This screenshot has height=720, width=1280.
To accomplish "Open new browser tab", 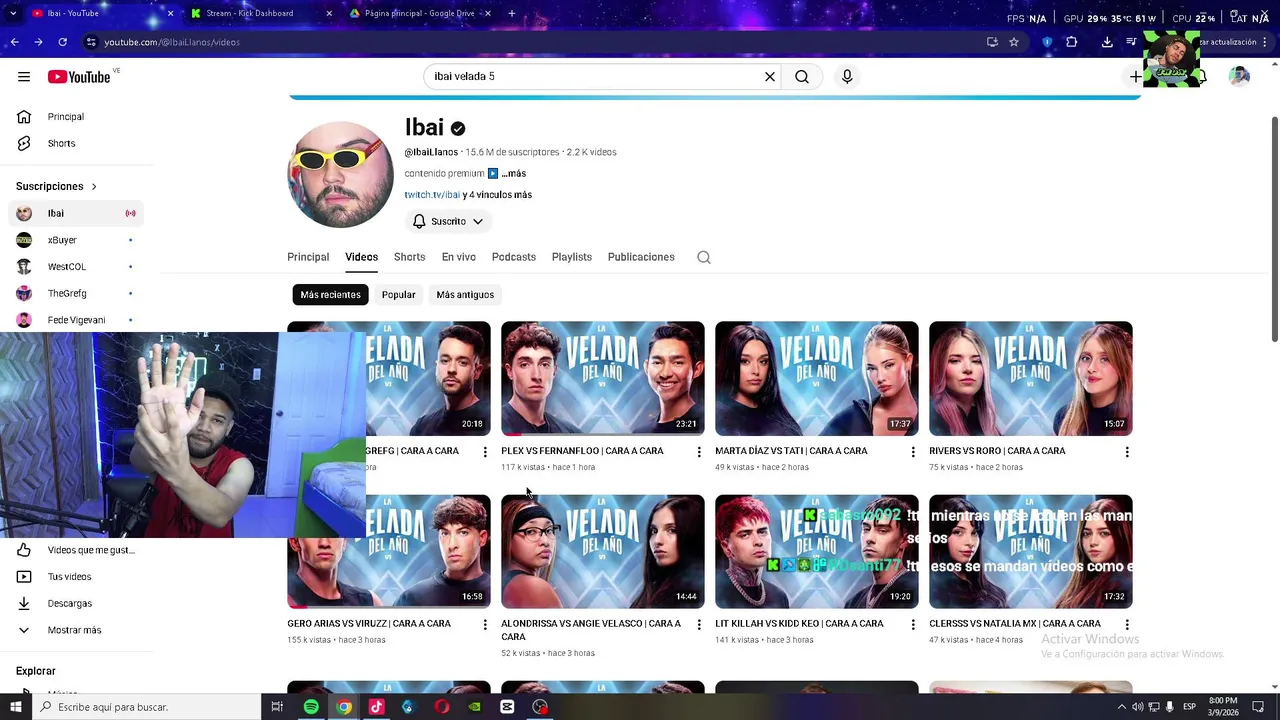I will [512, 13].
